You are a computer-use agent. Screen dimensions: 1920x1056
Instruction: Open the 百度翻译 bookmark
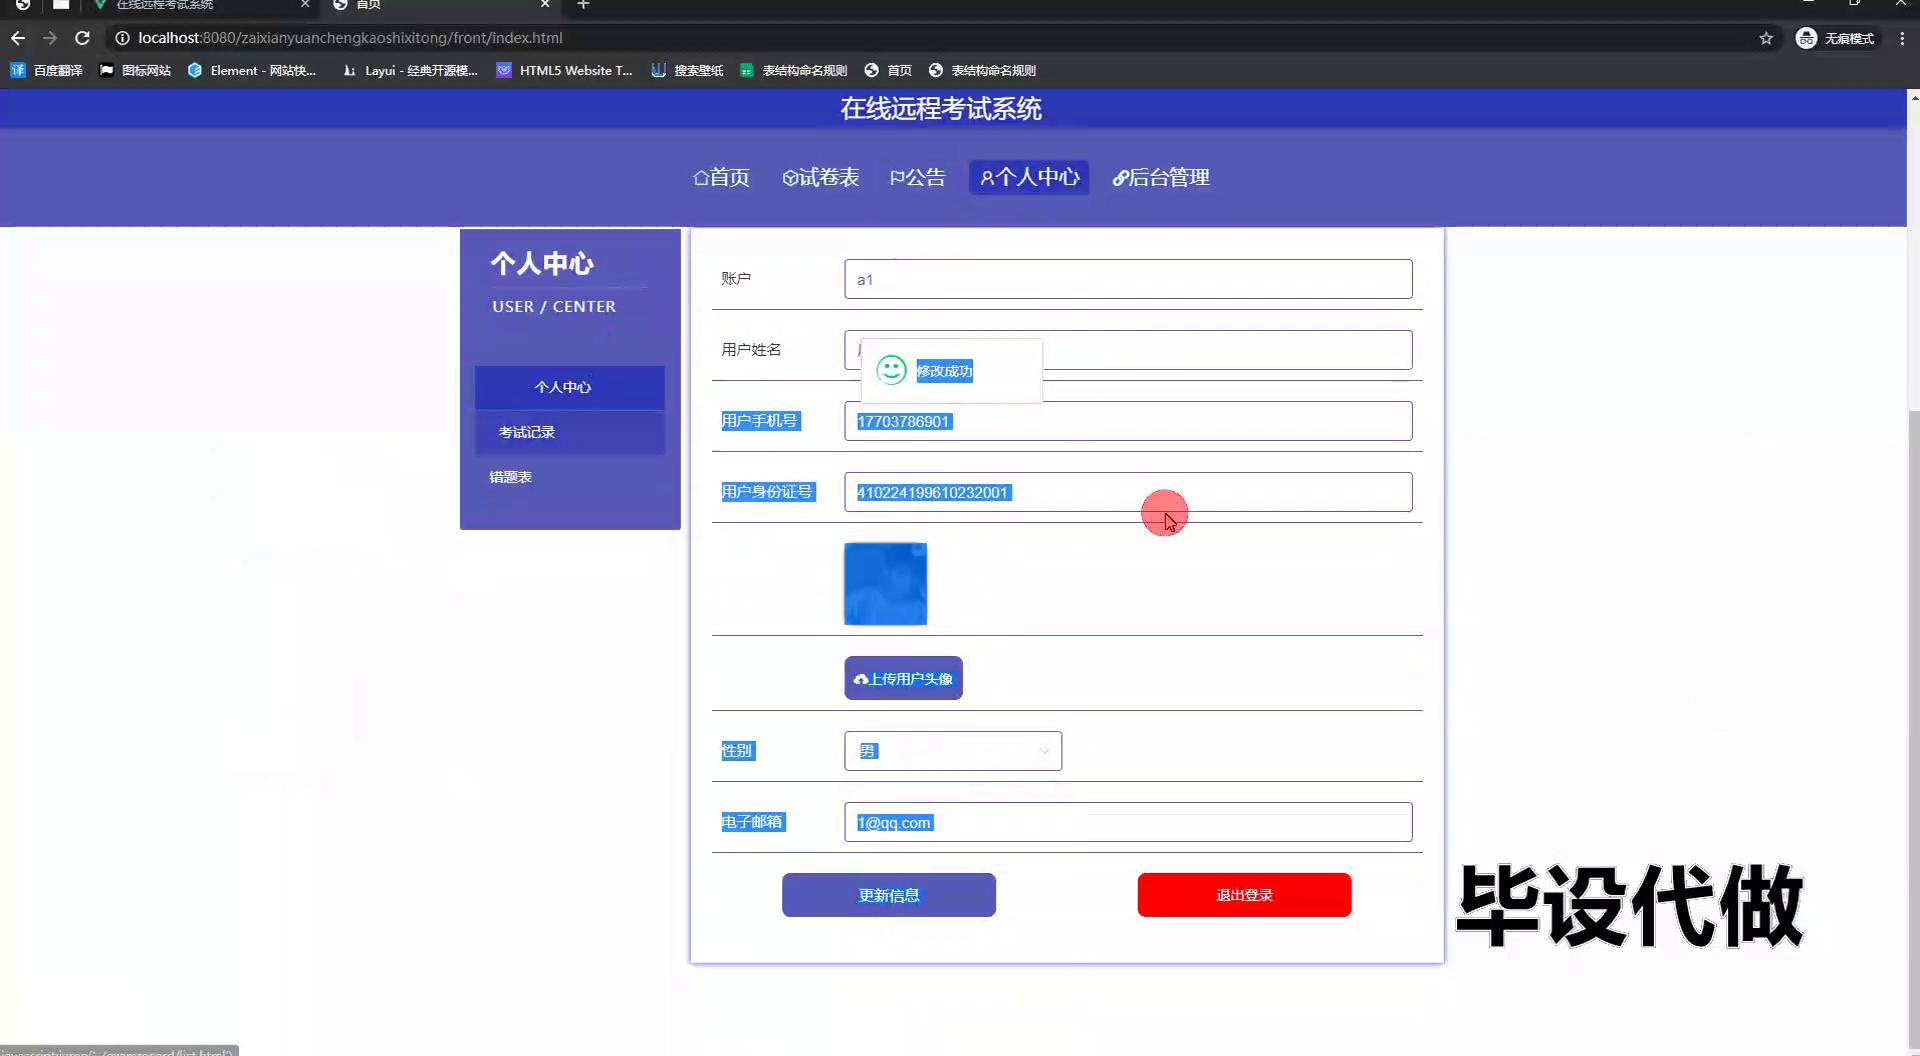[46, 70]
